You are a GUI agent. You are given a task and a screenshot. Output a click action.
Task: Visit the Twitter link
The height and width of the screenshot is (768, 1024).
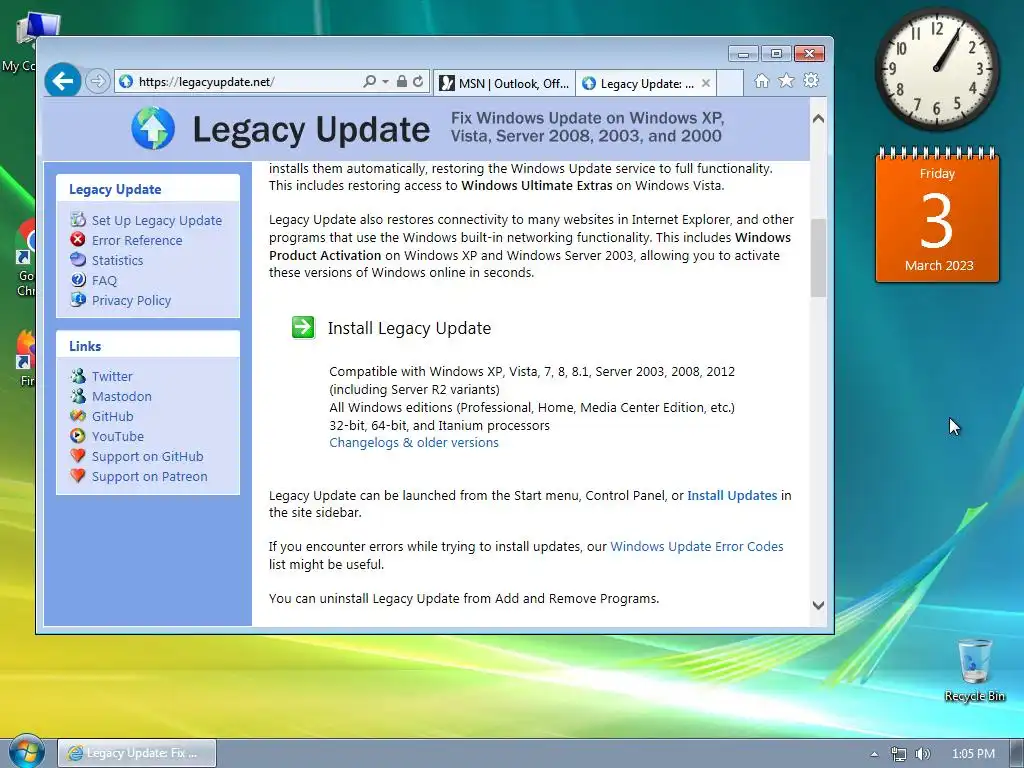click(112, 376)
